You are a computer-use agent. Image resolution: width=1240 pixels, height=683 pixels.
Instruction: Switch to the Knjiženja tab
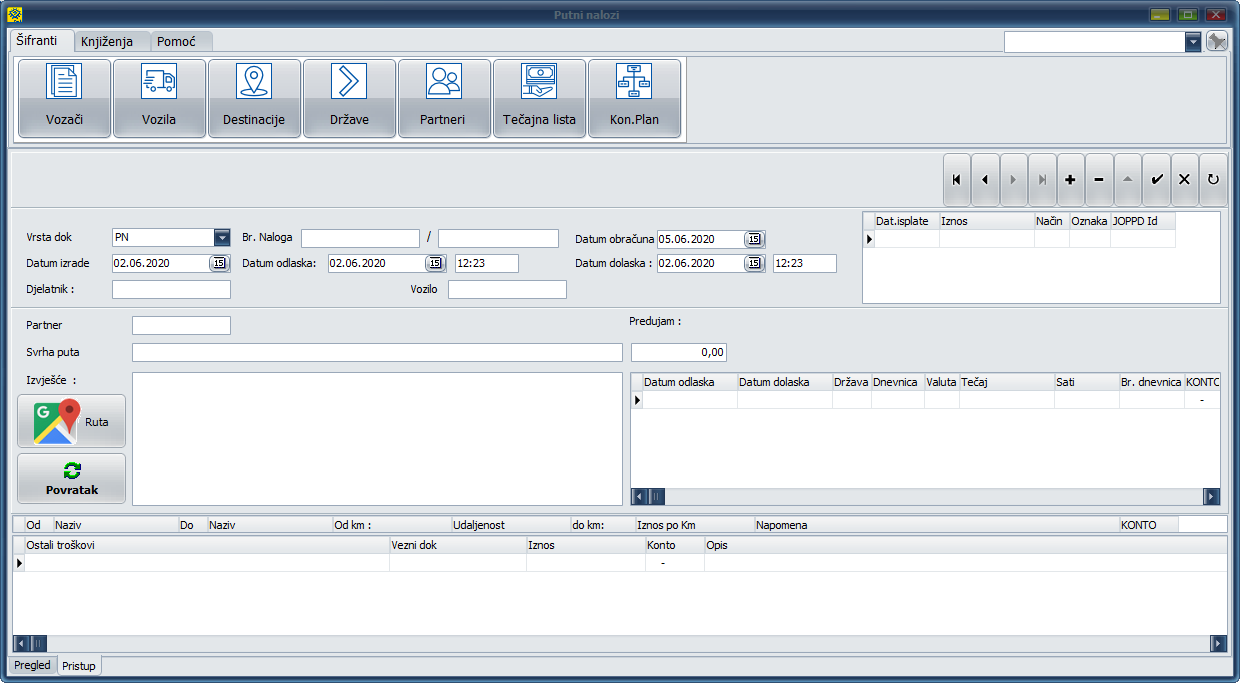tap(107, 42)
